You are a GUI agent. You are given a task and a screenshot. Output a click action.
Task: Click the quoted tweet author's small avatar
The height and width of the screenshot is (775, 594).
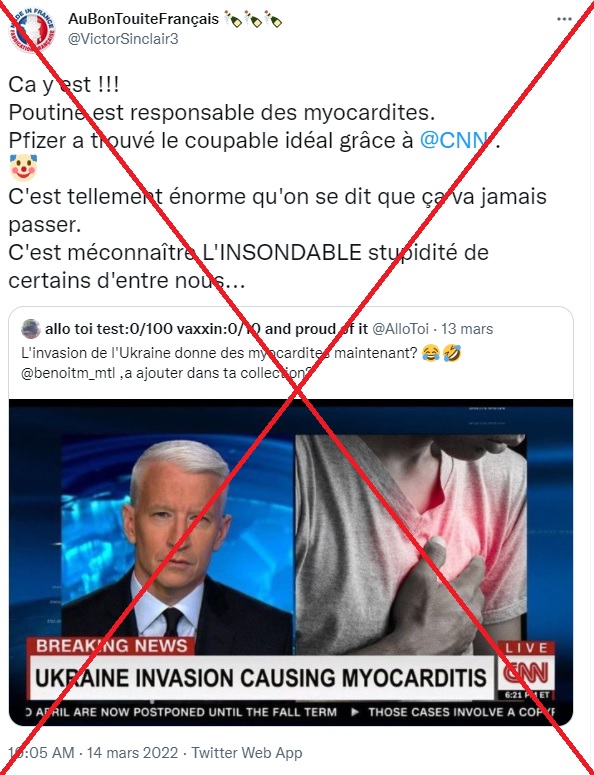pos(31,329)
